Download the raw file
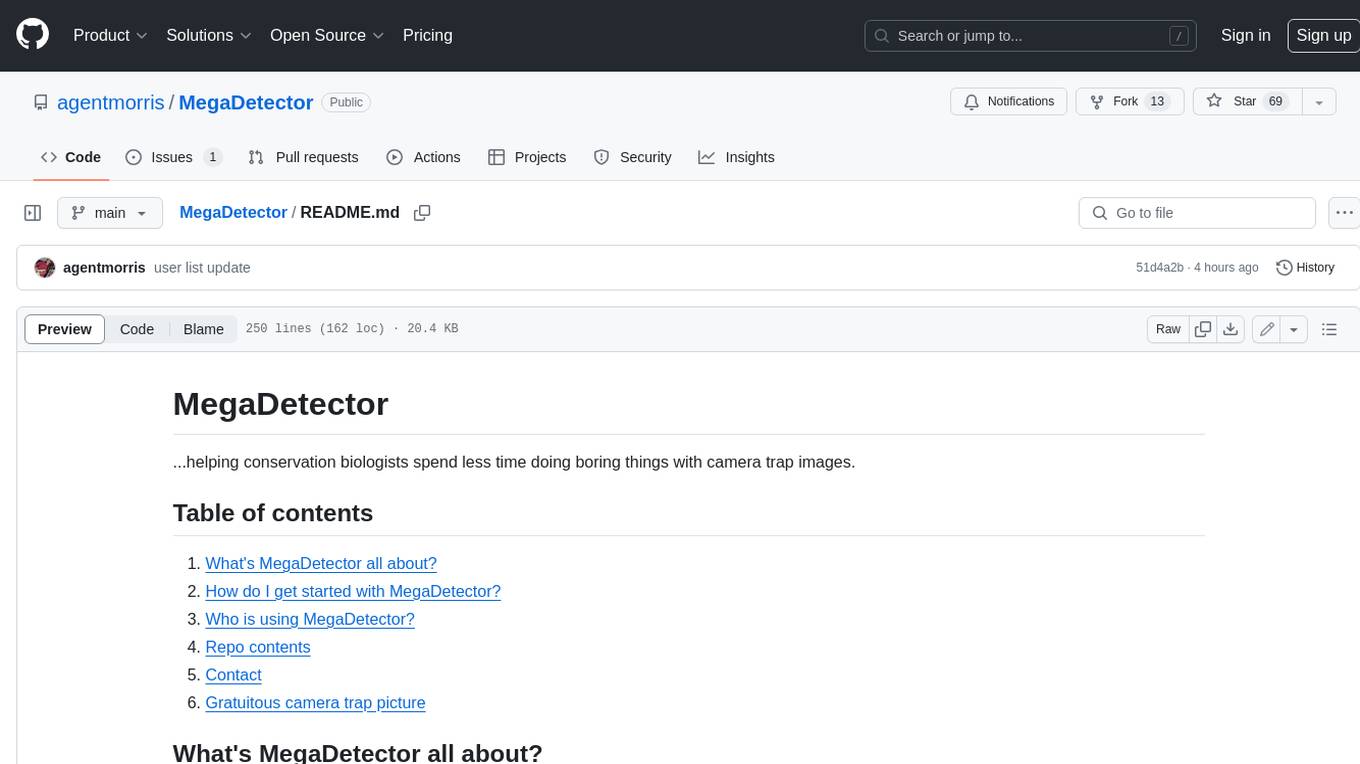Screen dimensions: 1360x764 1231,329
